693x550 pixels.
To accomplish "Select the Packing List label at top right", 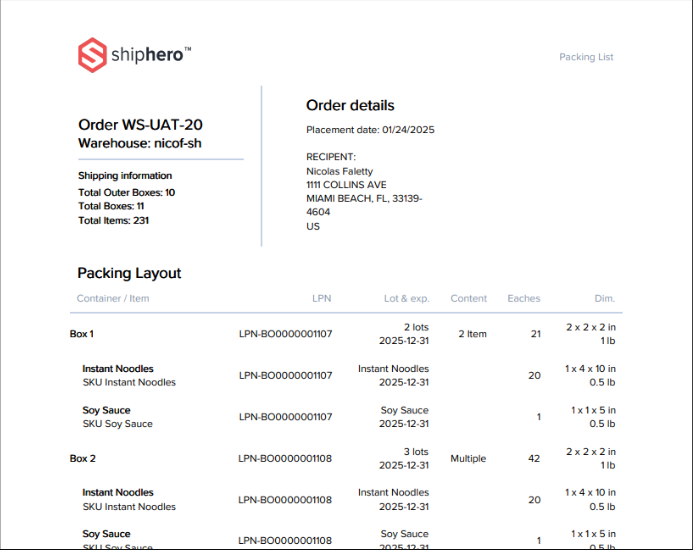I will click(x=586, y=57).
